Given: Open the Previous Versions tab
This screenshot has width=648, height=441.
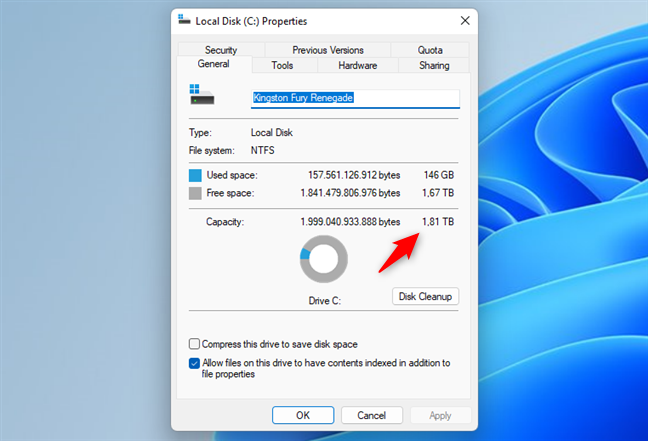Looking at the screenshot, I should [328, 50].
